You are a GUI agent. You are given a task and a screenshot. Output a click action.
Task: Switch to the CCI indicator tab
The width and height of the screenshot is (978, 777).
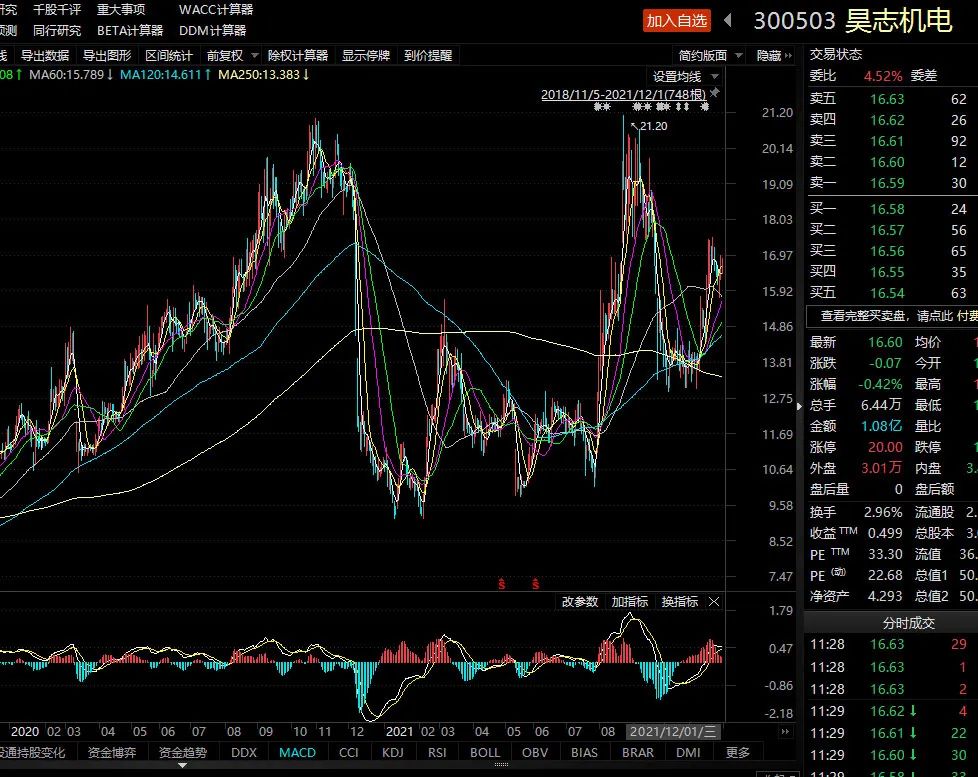pyautogui.click(x=349, y=753)
